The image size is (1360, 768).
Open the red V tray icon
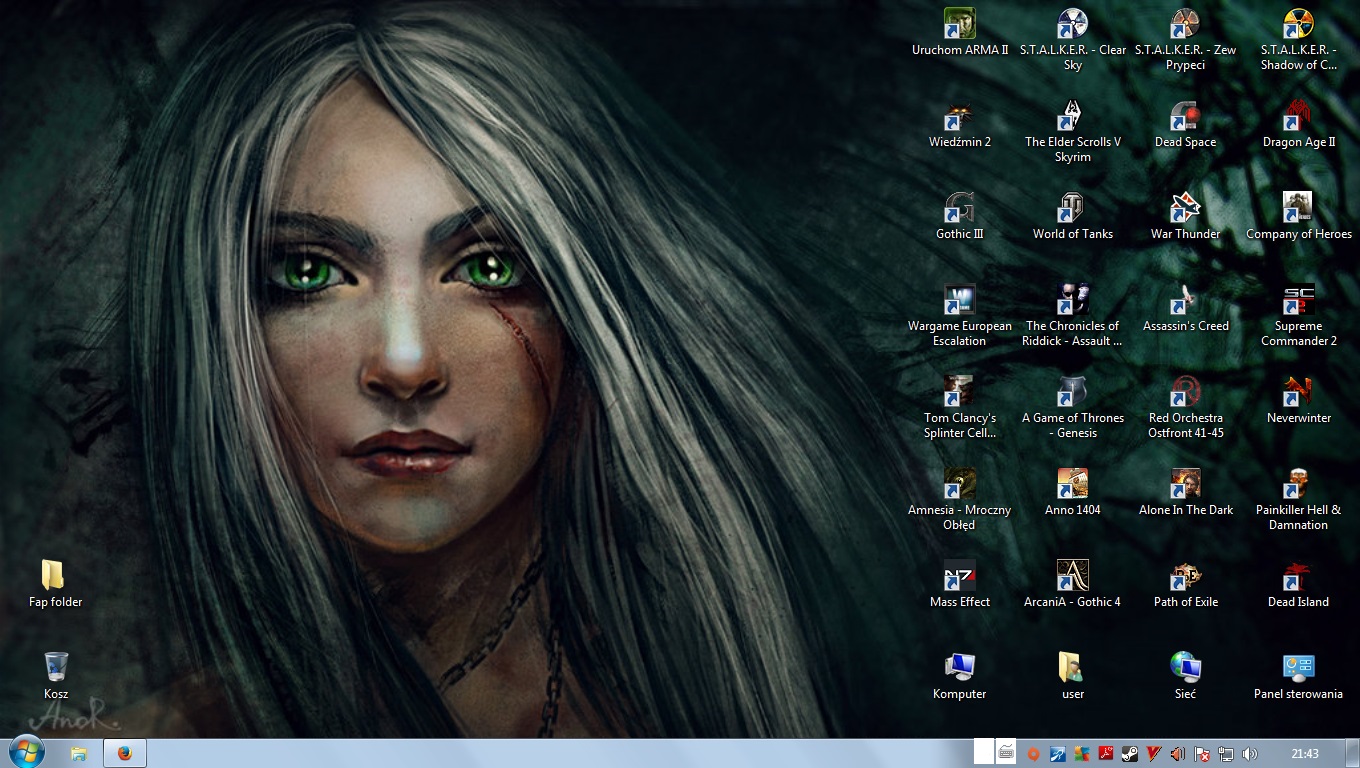tap(1154, 754)
